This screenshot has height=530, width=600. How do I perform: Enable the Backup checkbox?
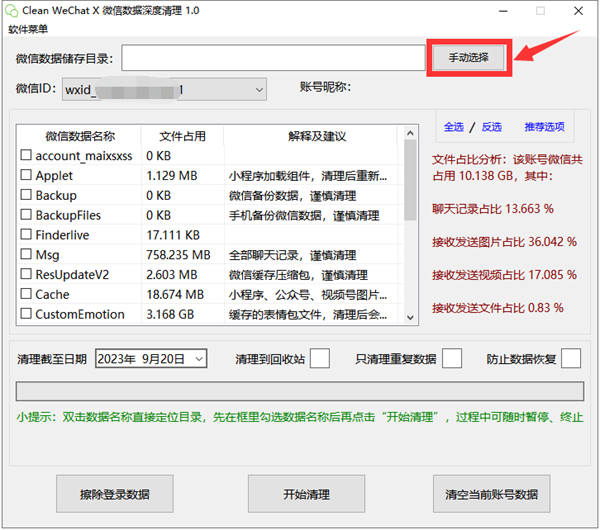26,195
